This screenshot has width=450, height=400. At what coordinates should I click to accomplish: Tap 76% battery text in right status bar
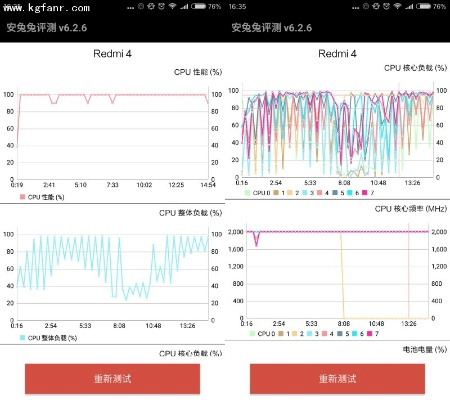pyautogui.click(x=439, y=6)
